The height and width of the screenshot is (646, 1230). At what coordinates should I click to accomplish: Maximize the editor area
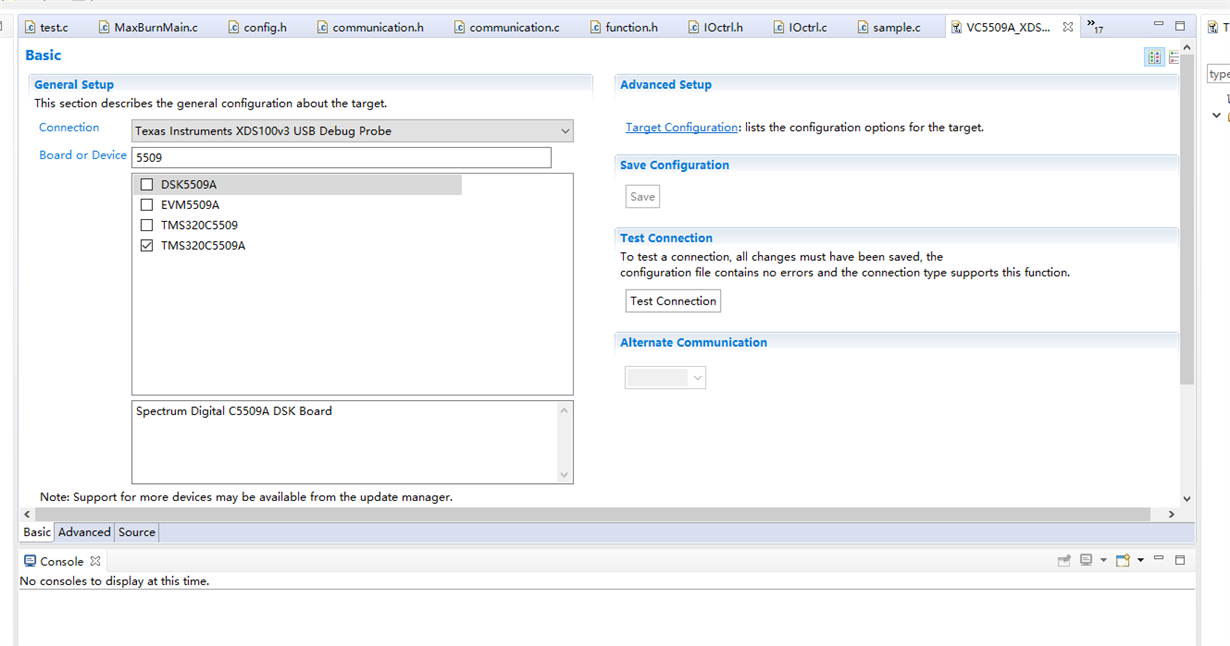[x=1180, y=27]
